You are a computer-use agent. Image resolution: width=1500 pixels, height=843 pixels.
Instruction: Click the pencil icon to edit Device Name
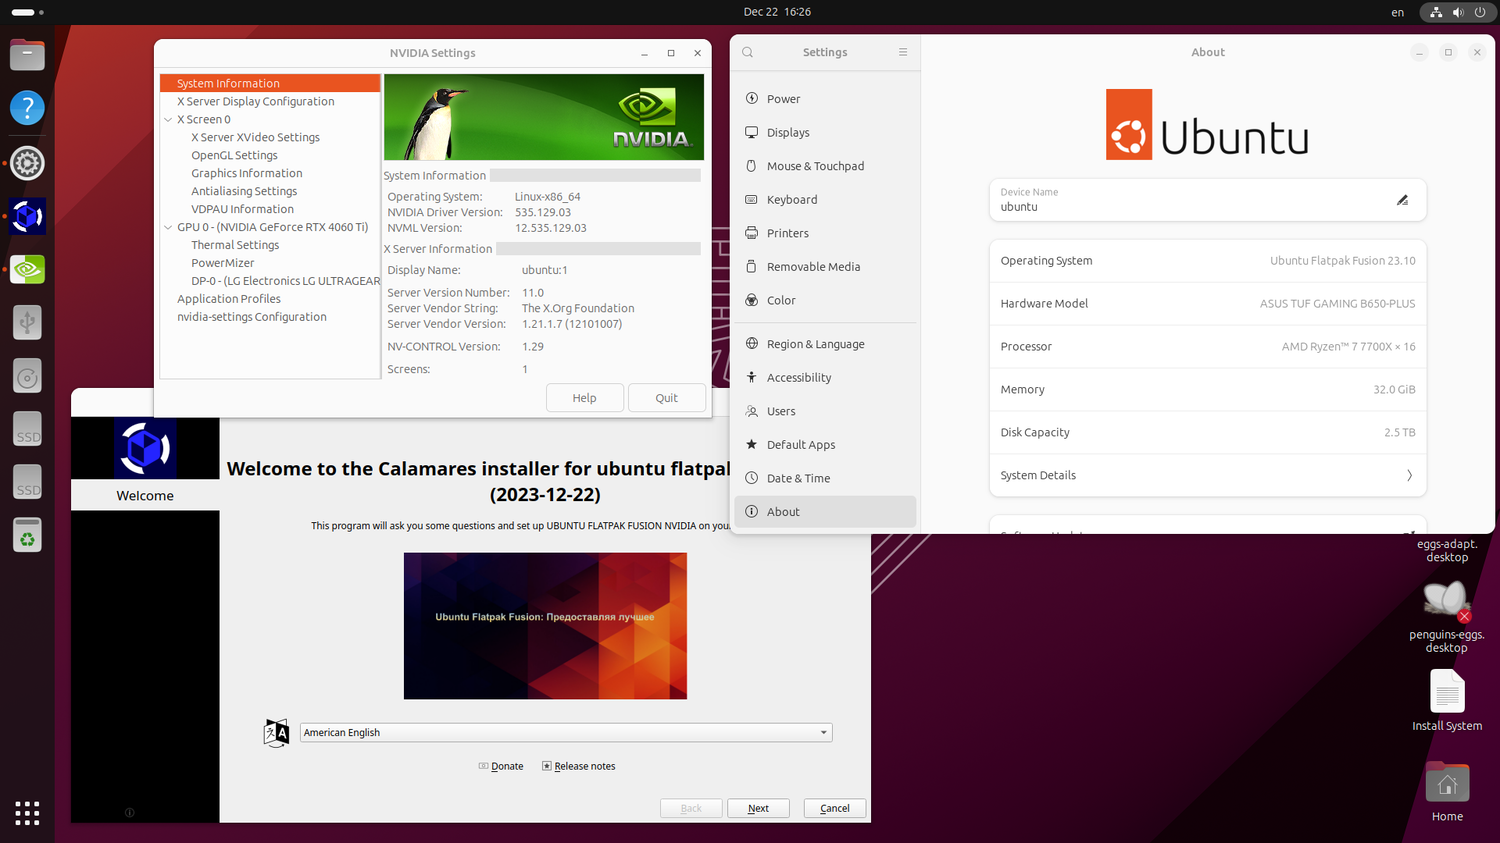(x=1402, y=200)
